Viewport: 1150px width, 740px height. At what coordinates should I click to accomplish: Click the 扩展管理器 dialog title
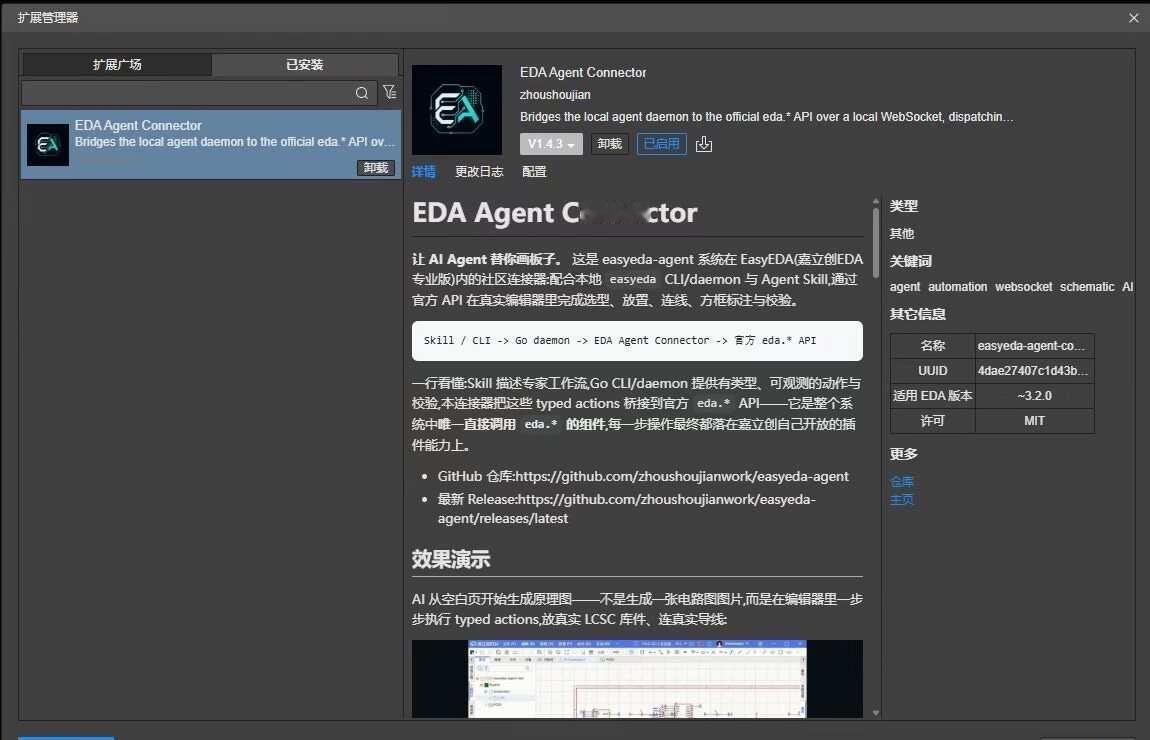48,18
